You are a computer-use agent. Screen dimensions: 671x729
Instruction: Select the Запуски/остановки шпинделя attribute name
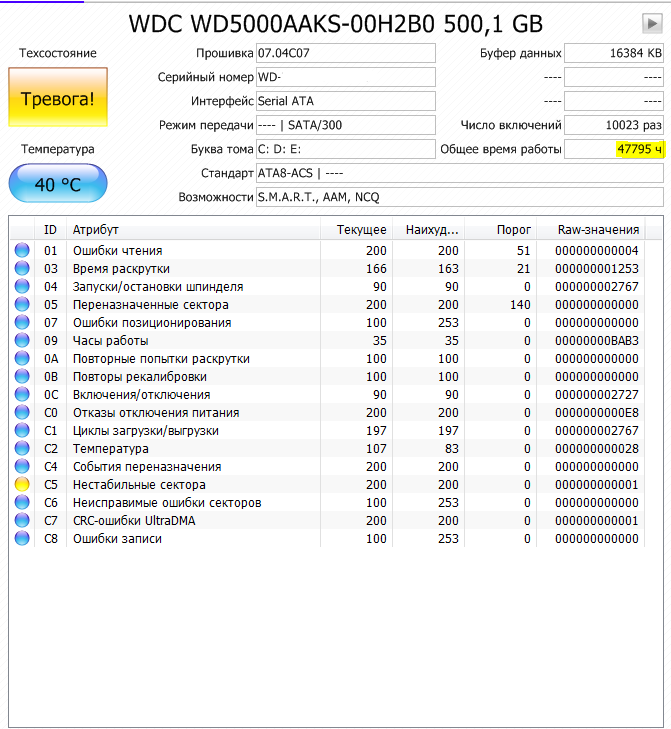158,287
